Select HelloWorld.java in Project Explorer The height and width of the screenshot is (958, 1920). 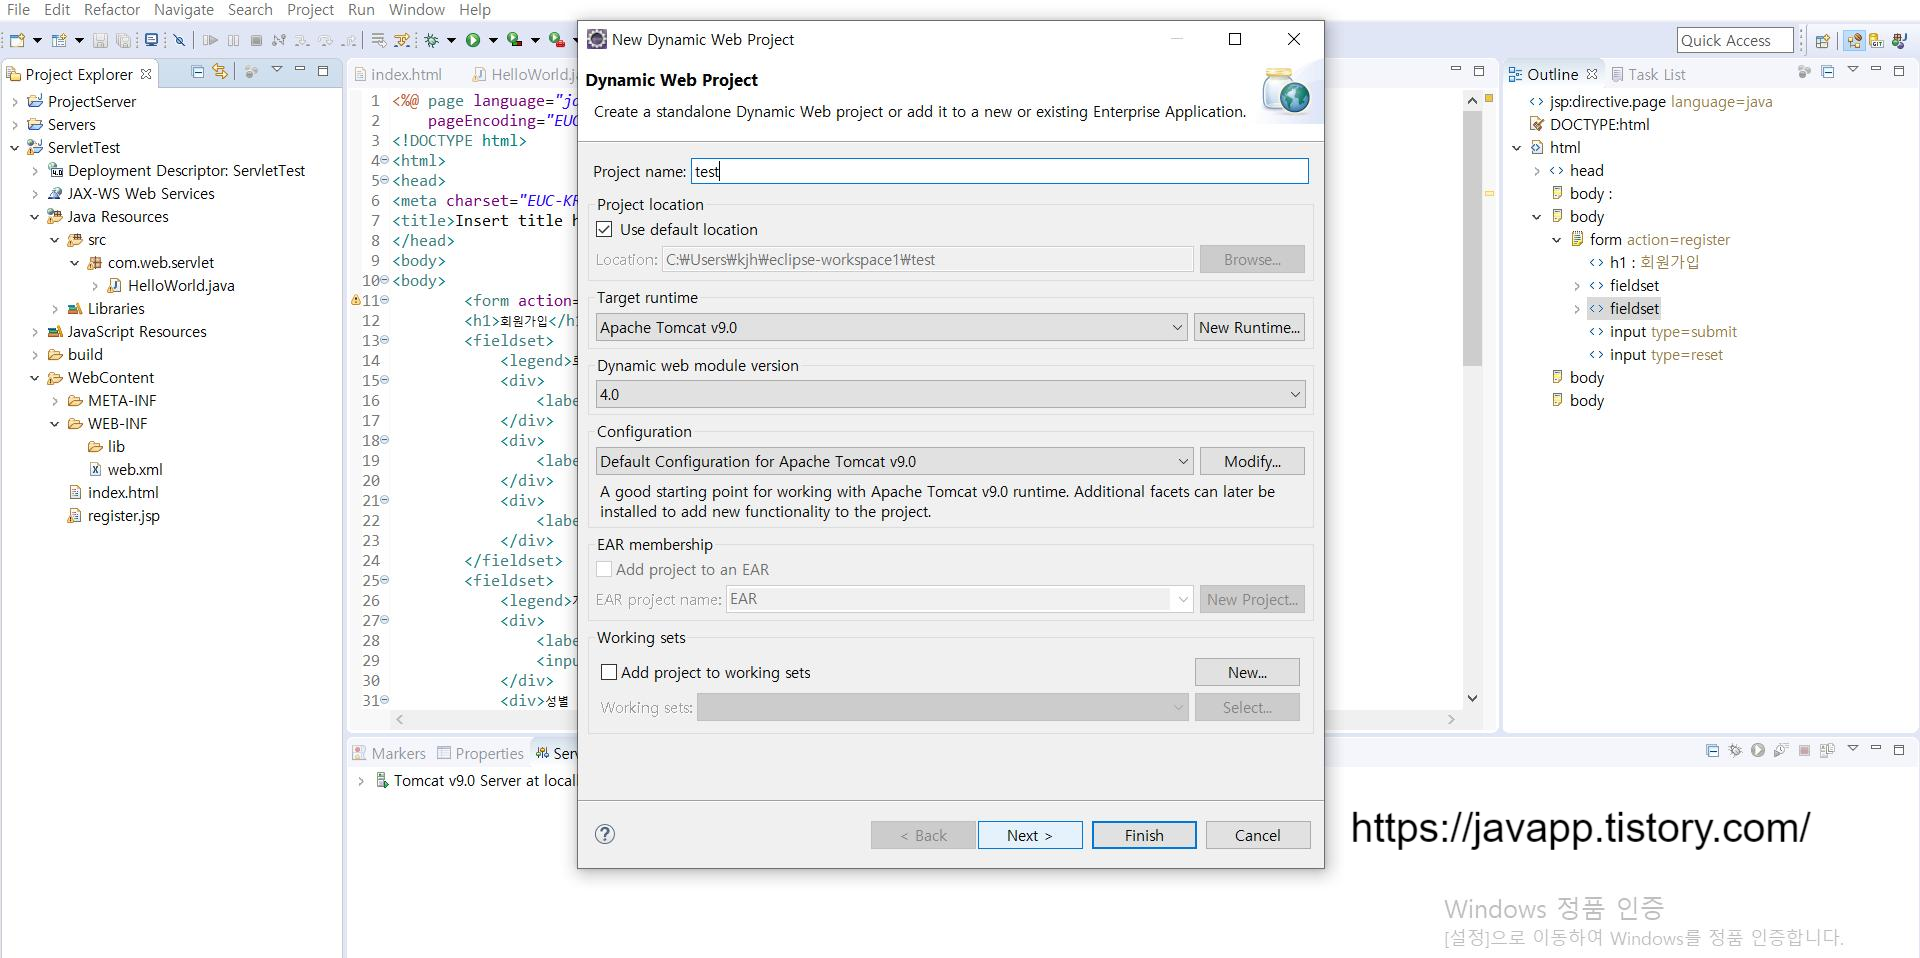pyautogui.click(x=171, y=286)
